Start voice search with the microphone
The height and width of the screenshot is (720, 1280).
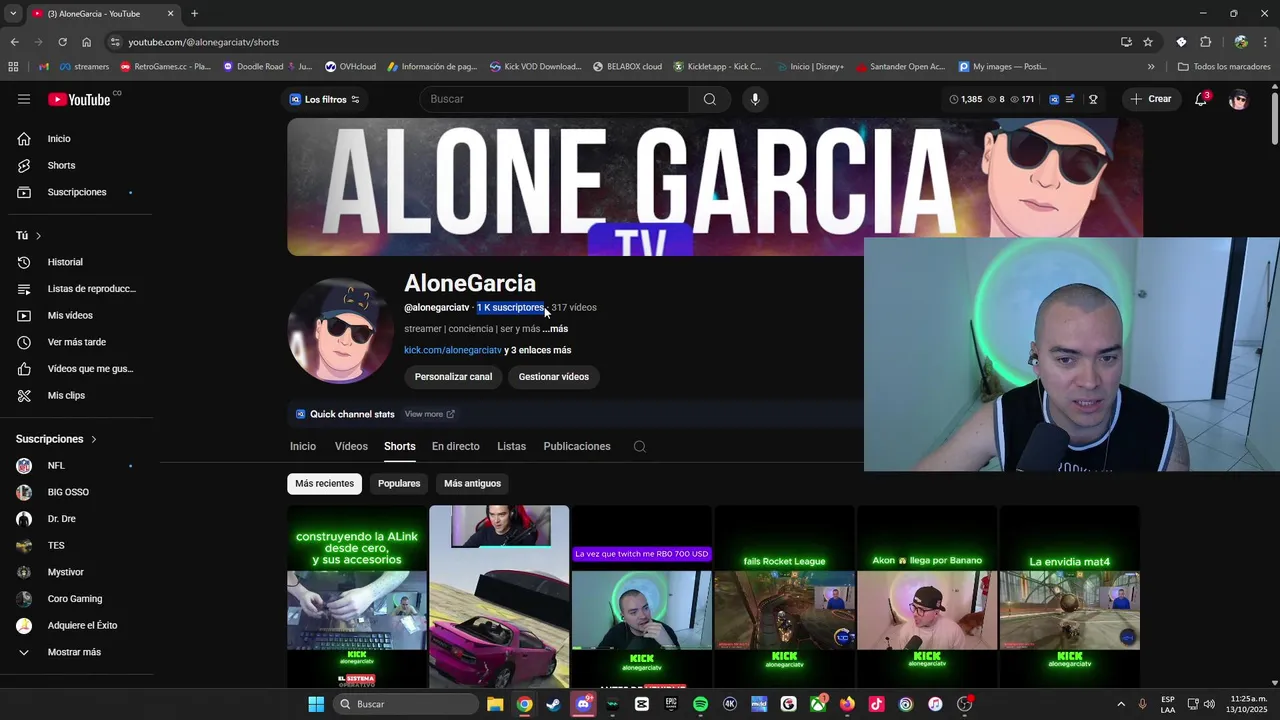point(755,99)
